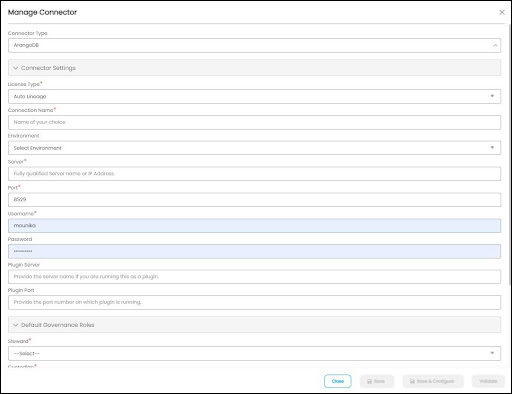Screen dimensions: 512x394
Task: Click the Connection Name input field
Action: point(254,122)
